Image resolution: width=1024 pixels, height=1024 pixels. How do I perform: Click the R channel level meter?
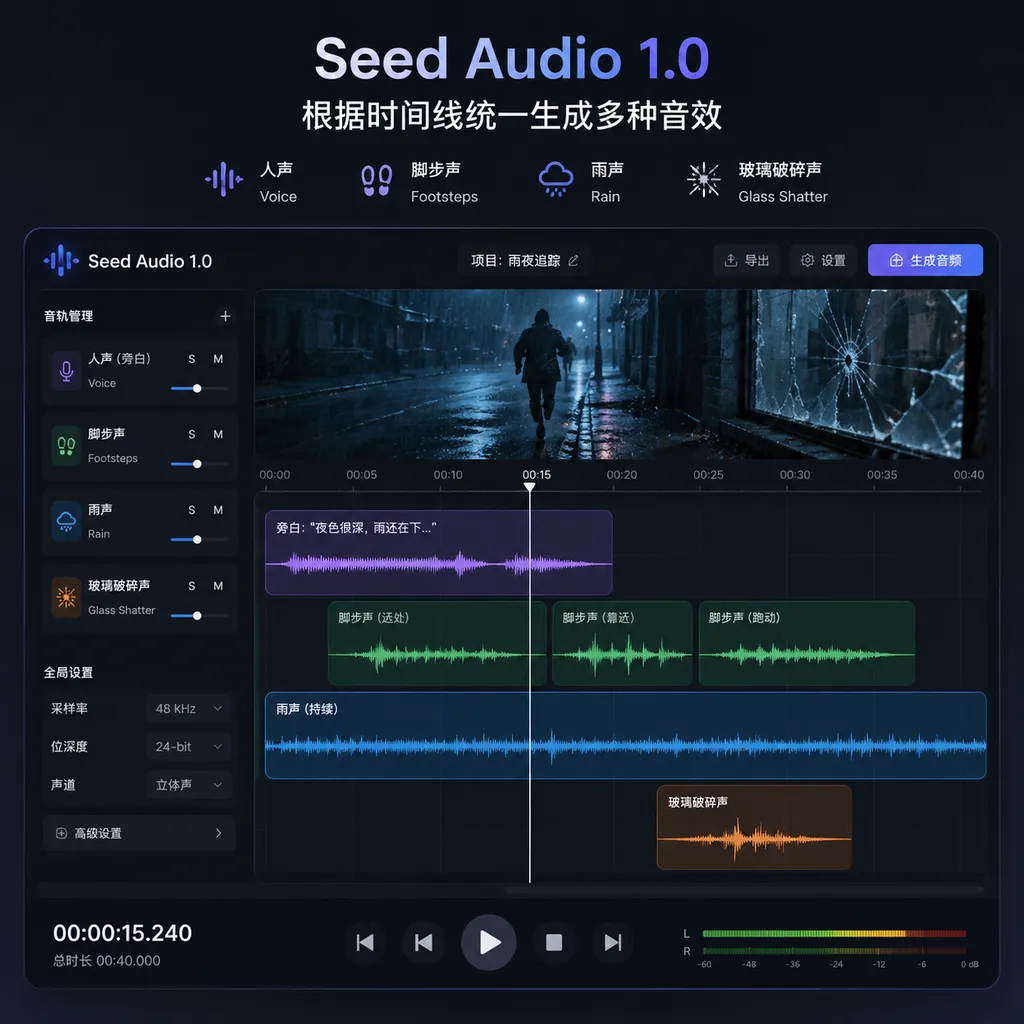click(x=834, y=951)
